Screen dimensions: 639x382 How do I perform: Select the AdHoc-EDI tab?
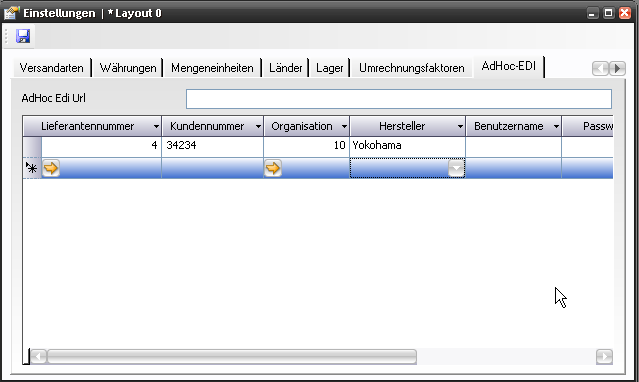pos(509,66)
